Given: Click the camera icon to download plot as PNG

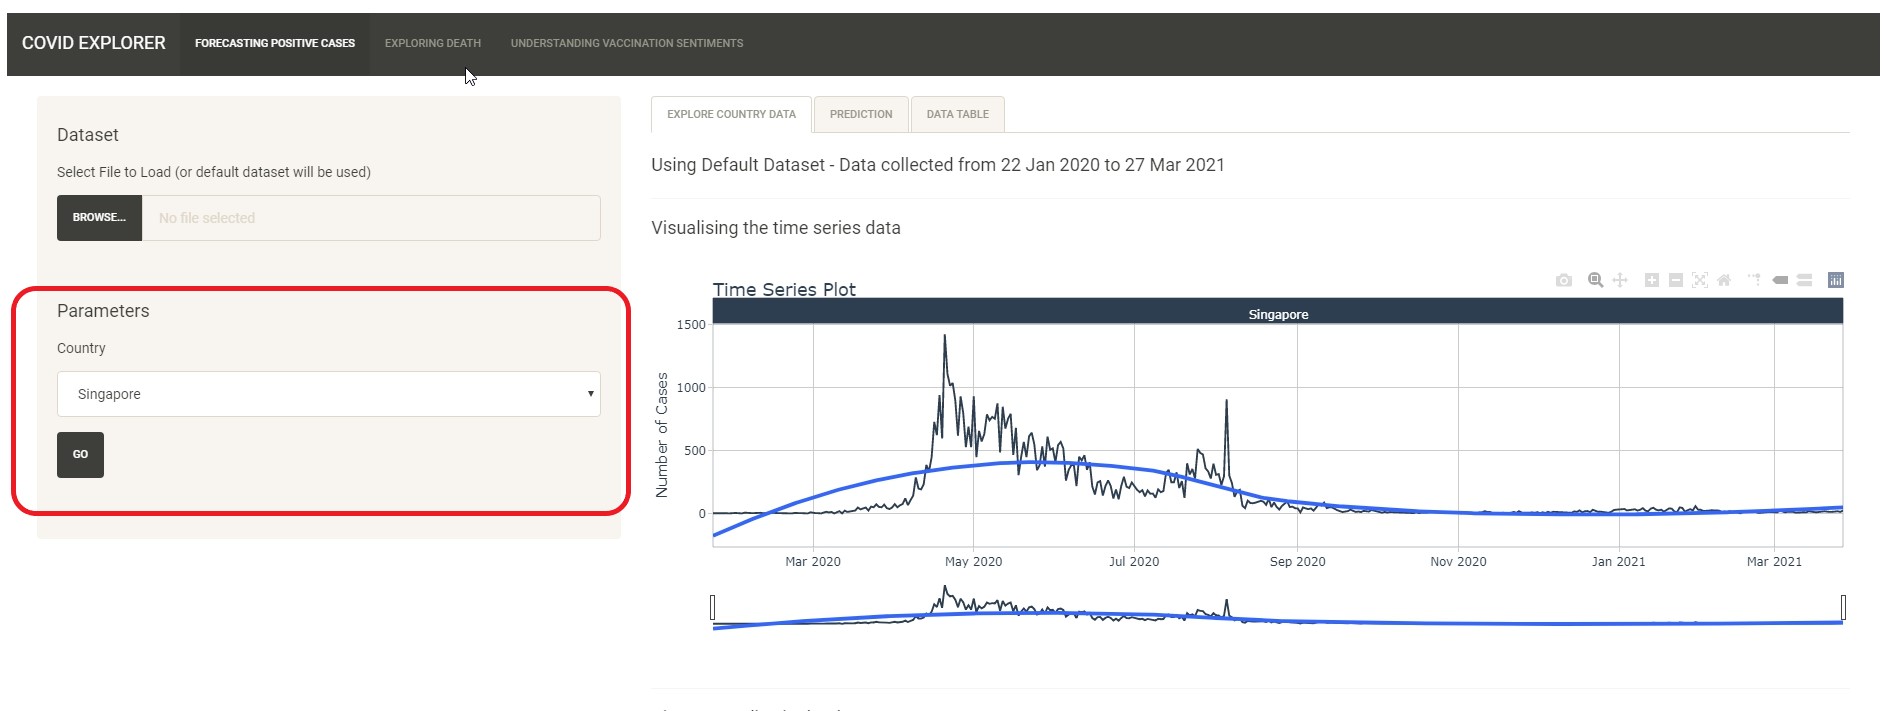Looking at the screenshot, I should coord(1564,281).
